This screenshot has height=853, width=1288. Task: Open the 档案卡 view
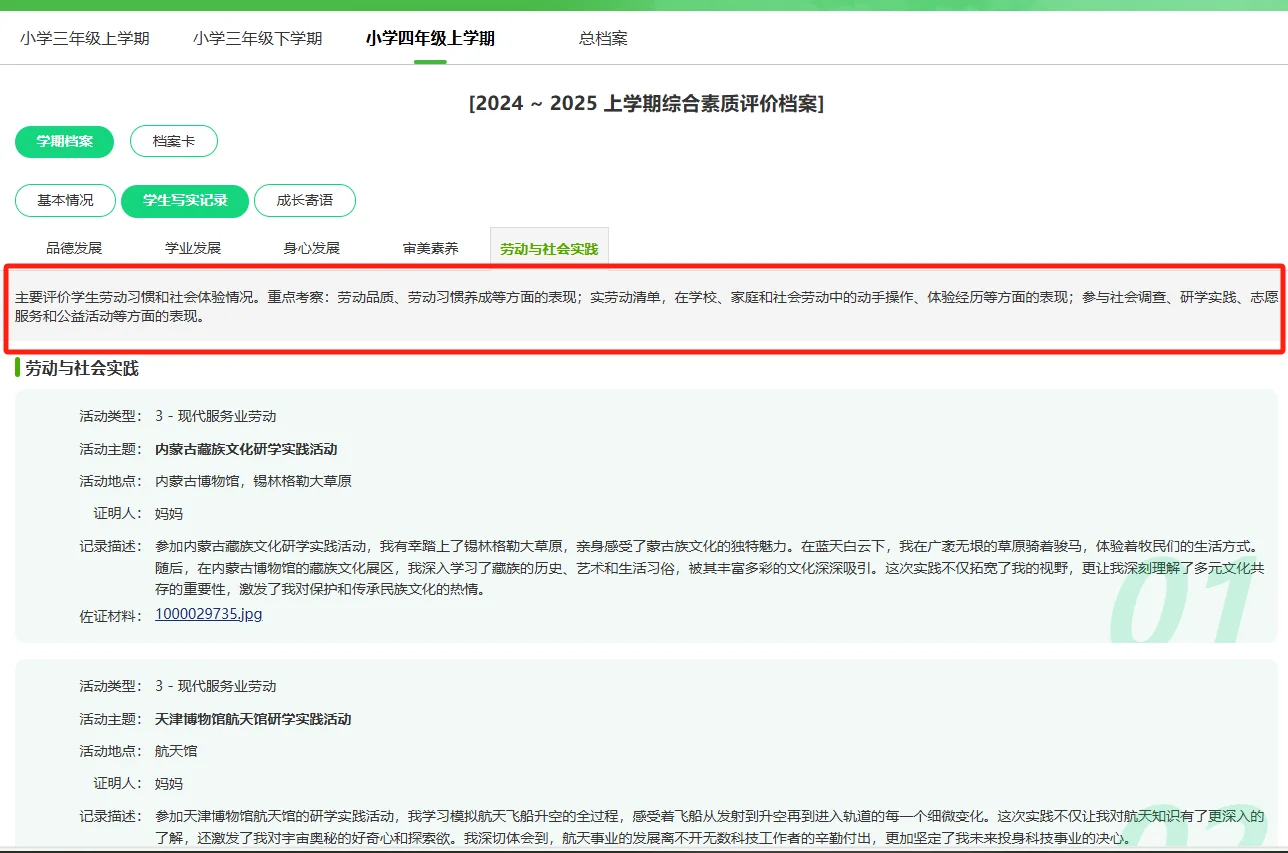pyautogui.click(x=173, y=142)
